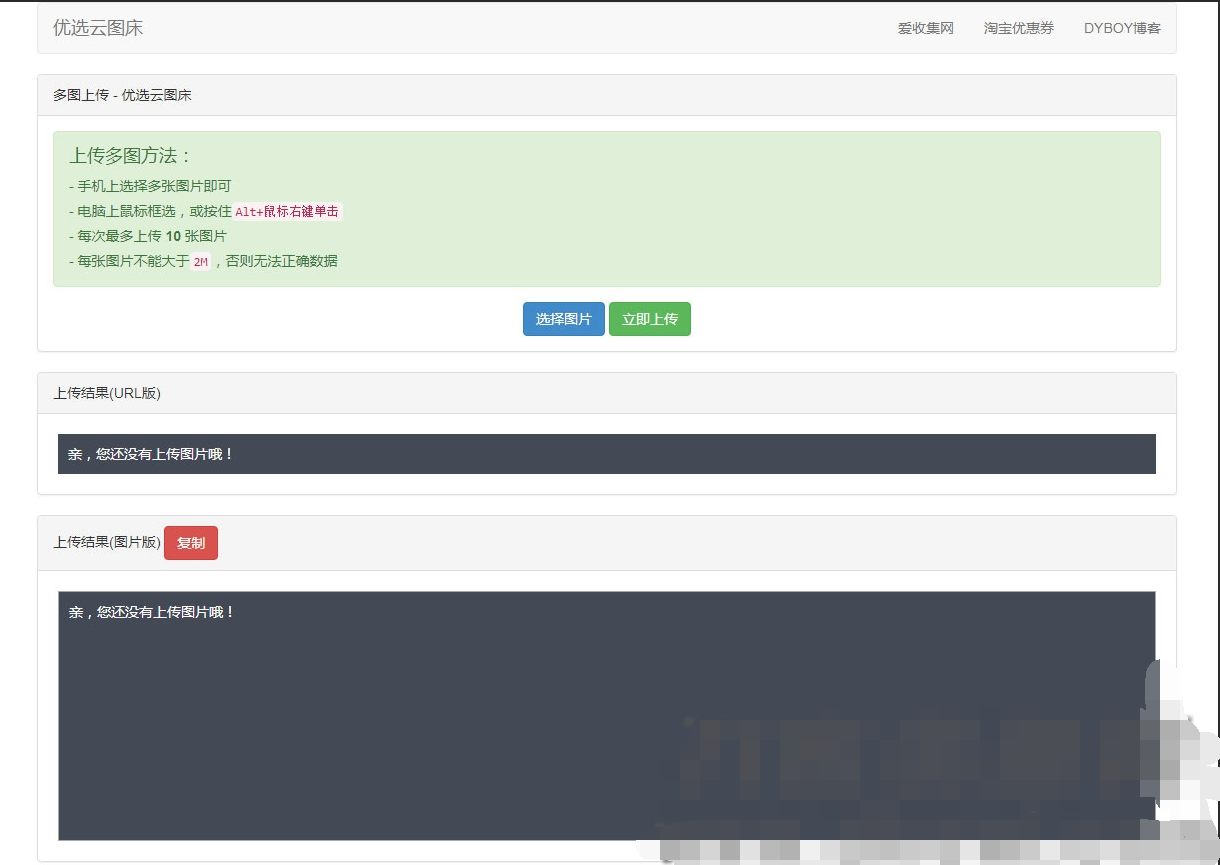Open the 爱收集网 navigation link
Screen dimensions: 1220x865
click(925, 28)
